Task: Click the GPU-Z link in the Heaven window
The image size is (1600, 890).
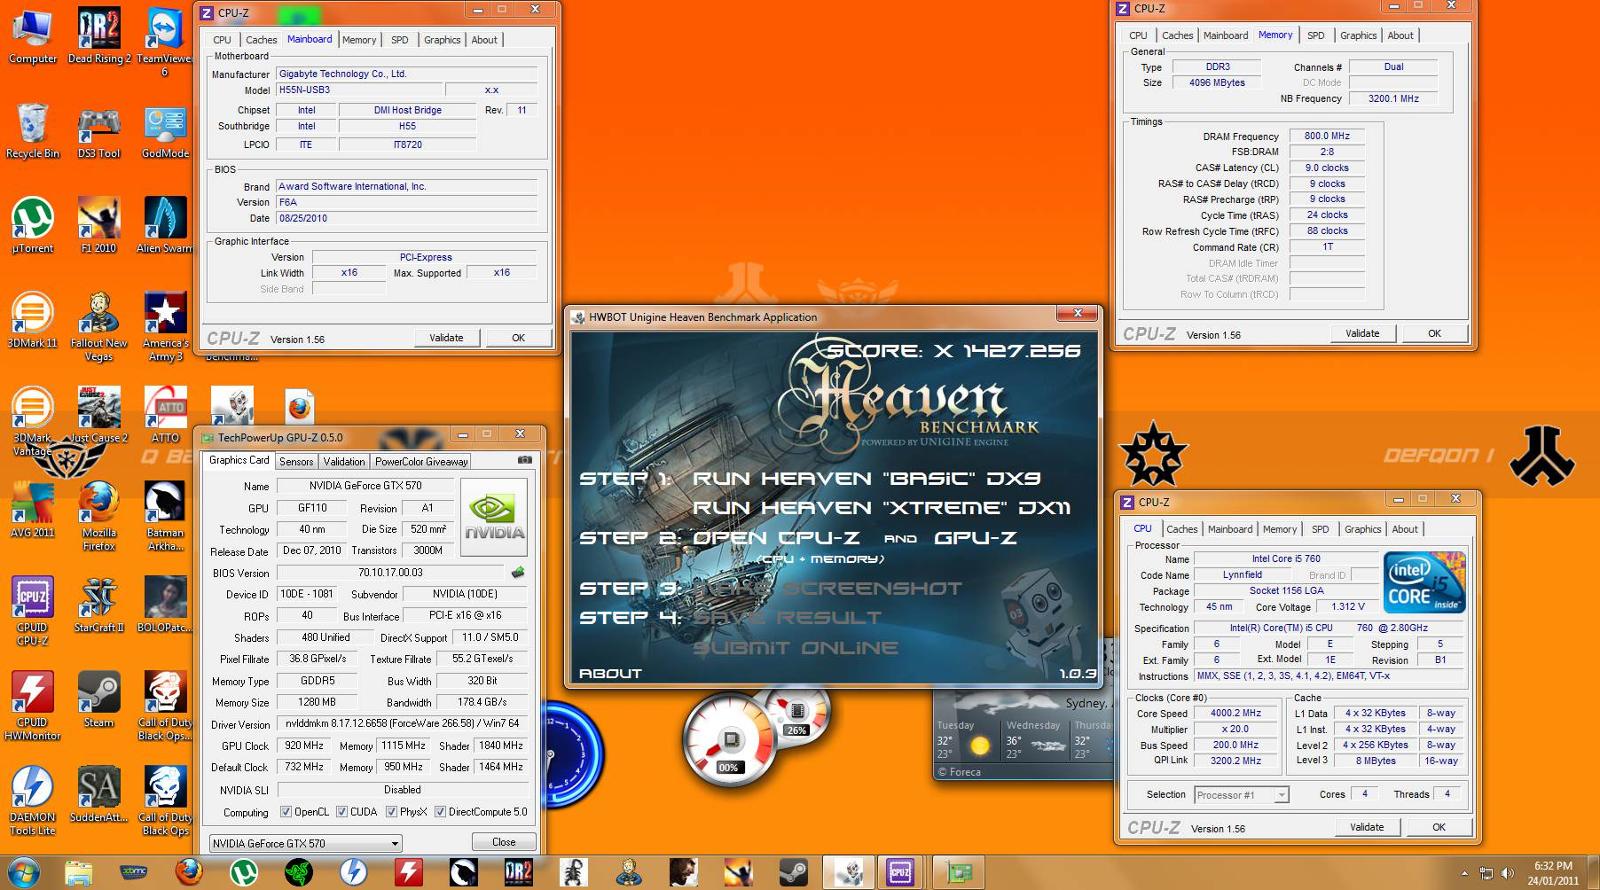Action: click(x=975, y=537)
